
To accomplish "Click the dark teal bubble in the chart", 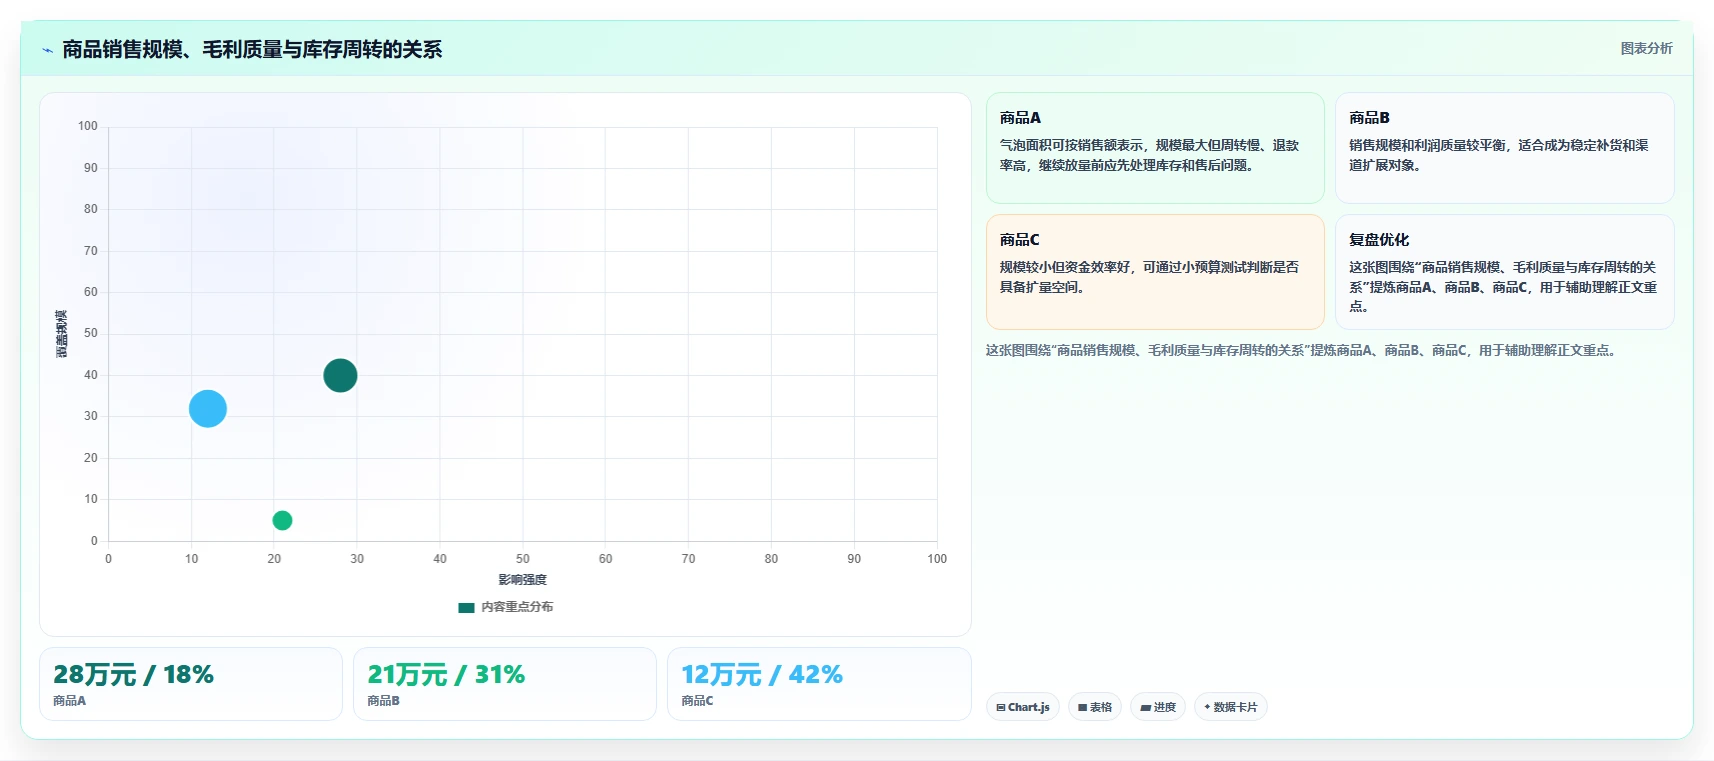I will 340,375.
